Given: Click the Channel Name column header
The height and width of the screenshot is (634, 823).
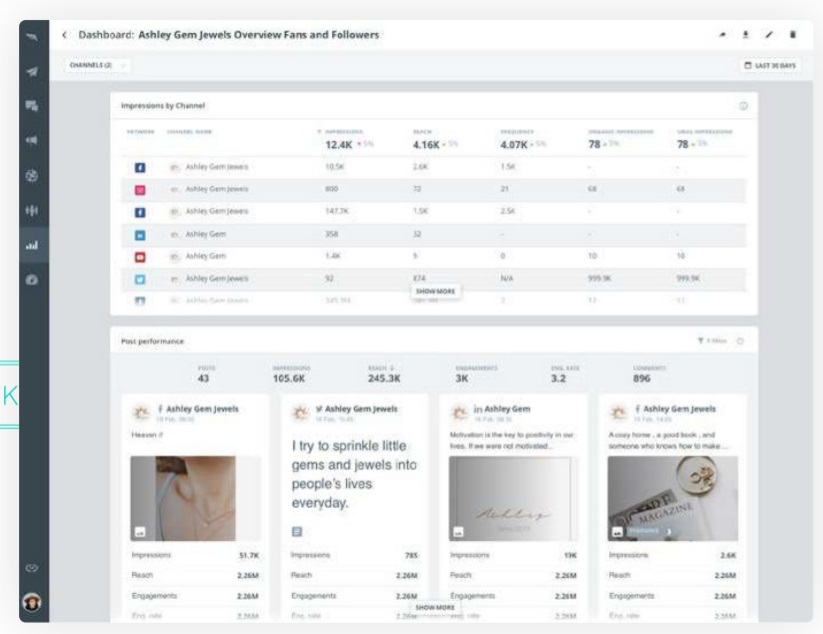Looking at the screenshot, I should 189,132.
